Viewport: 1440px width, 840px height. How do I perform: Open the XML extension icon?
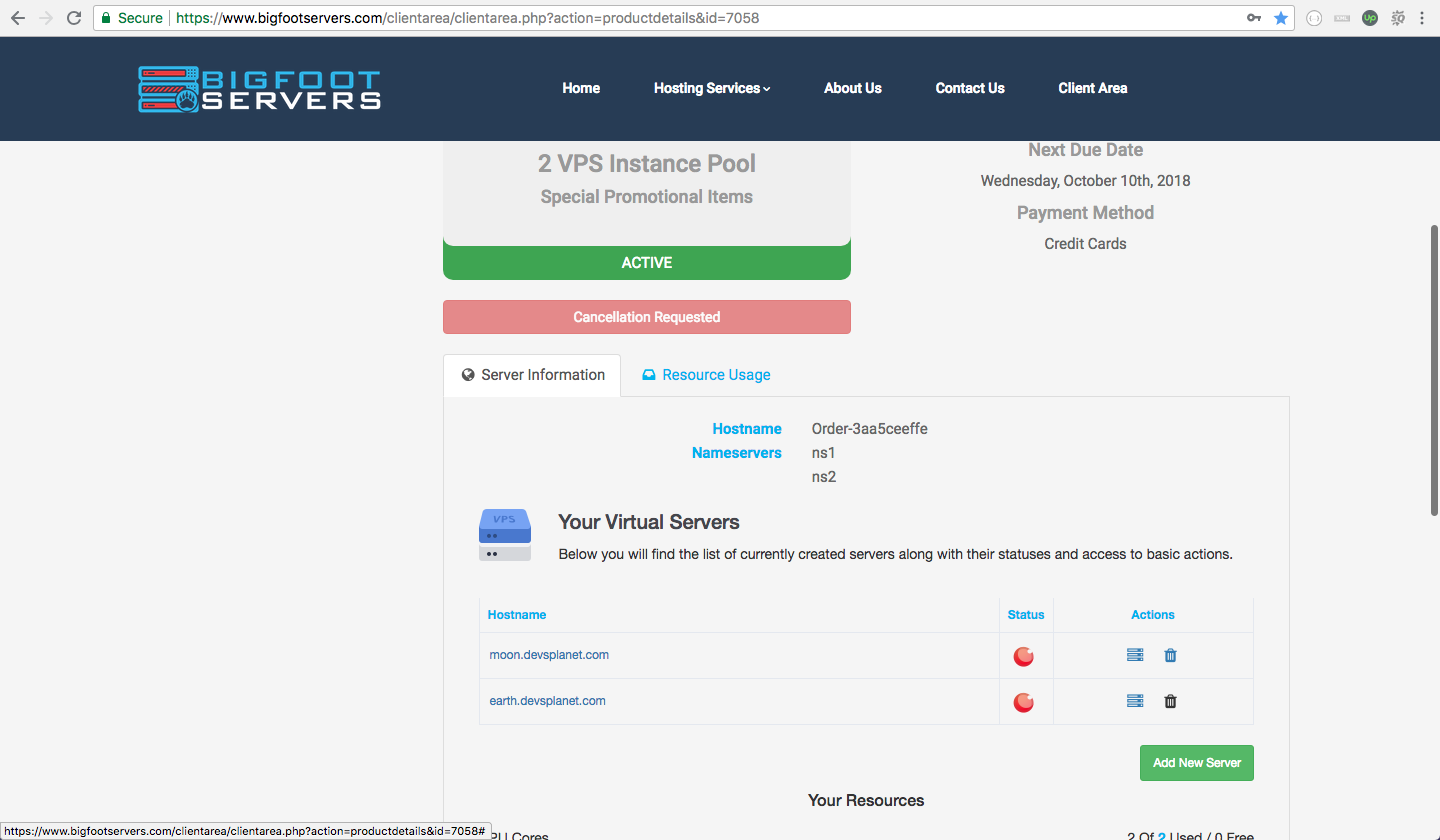1342,18
